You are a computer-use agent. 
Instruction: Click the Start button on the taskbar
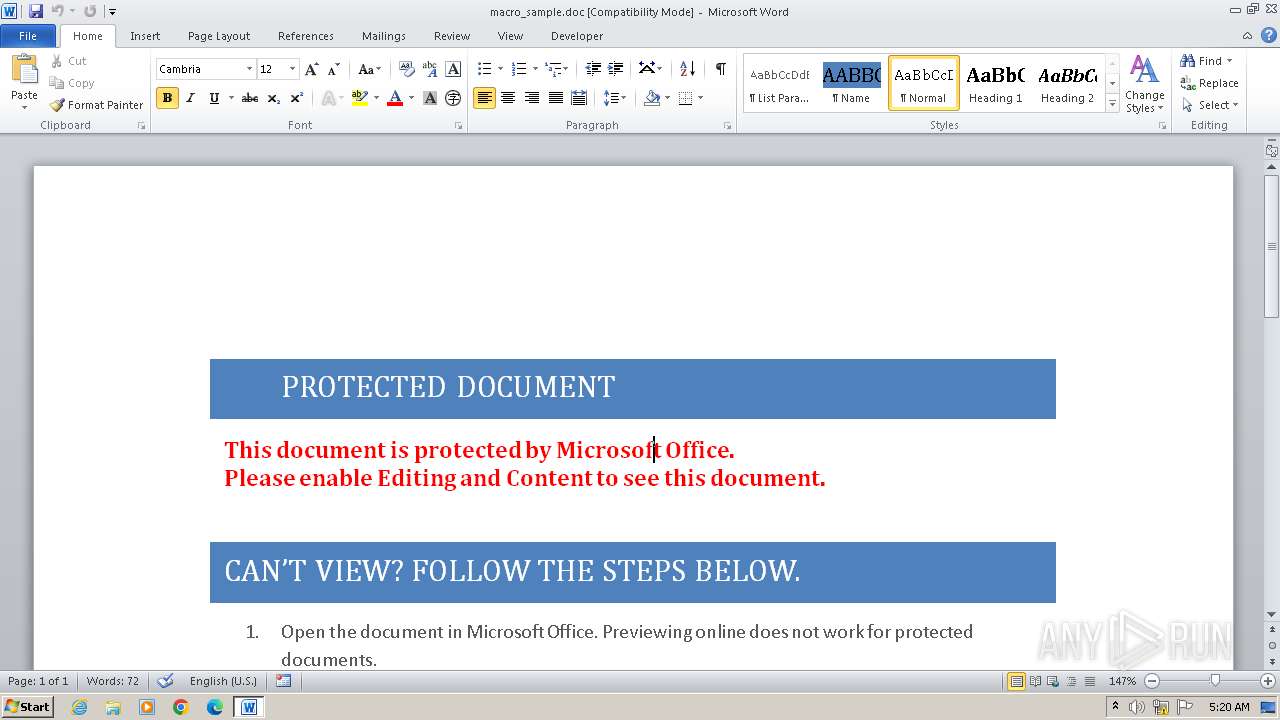click(28, 707)
